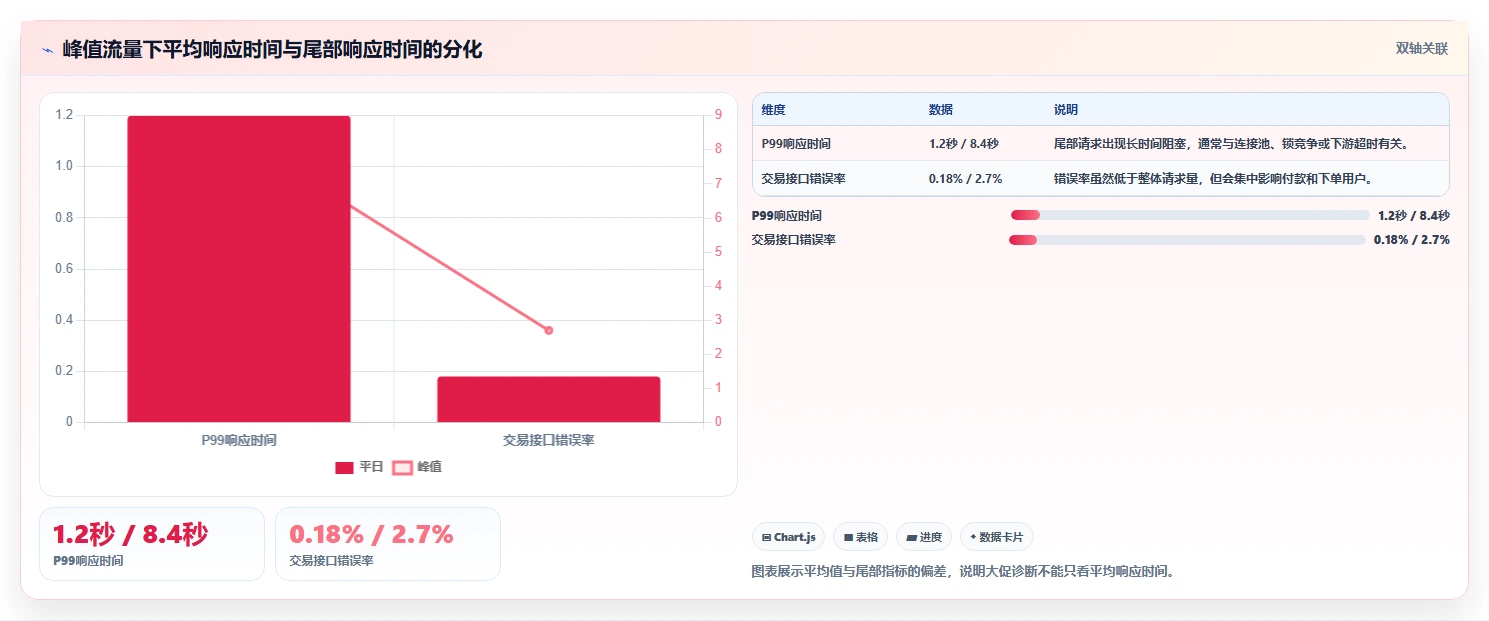Click table cell 交易接口错误率

[x=803, y=179]
